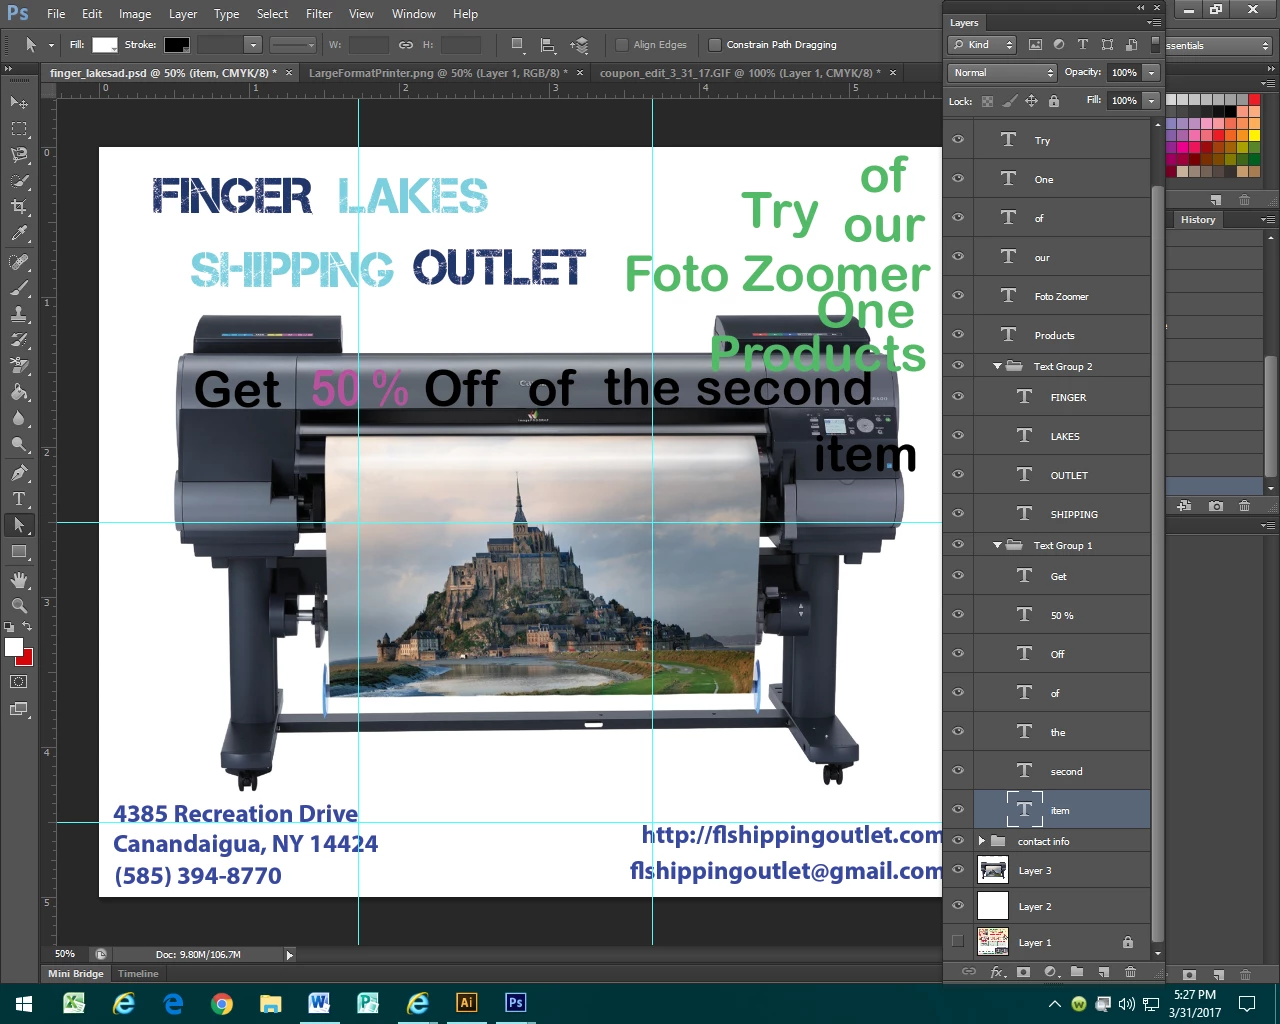The height and width of the screenshot is (1024, 1280).
Task: Select the OUTLET text layer
Action: pyautogui.click(x=1062, y=475)
